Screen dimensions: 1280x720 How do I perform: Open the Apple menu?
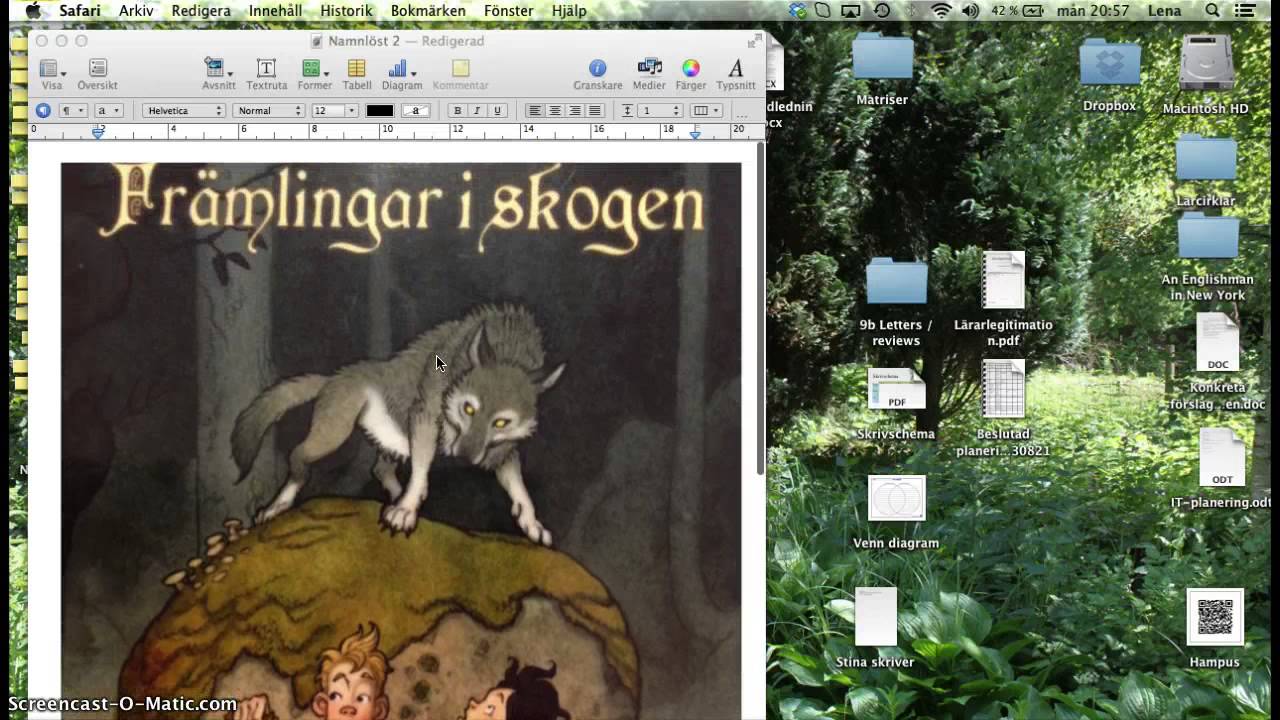click(x=32, y=11)
